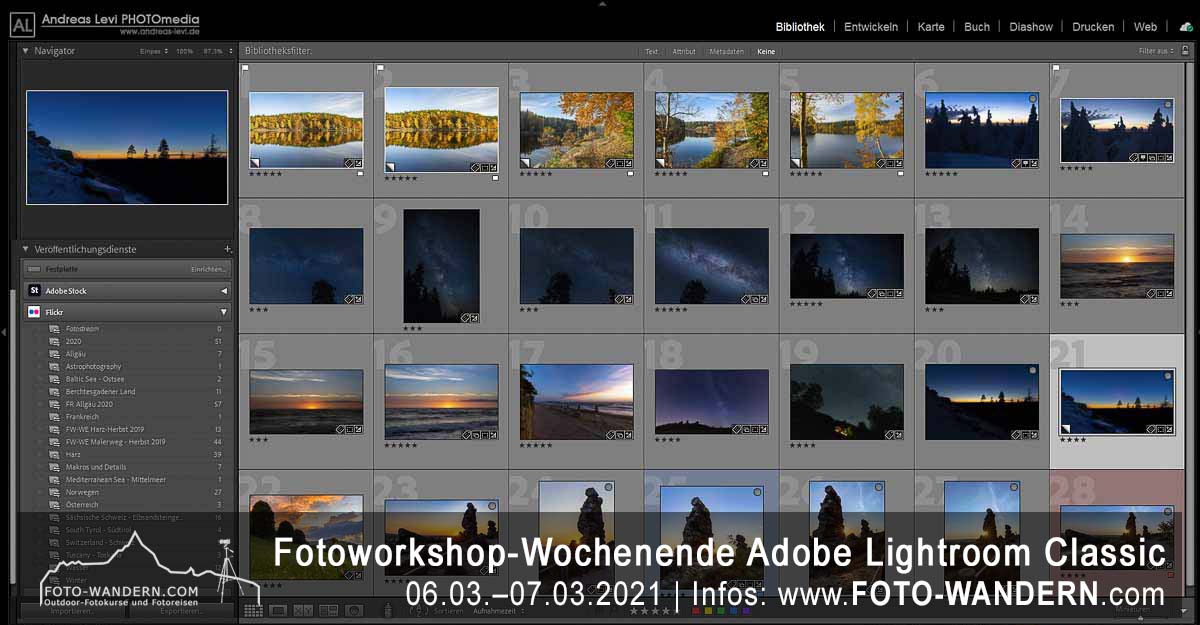Open the Buch module

tap(977, 27)
